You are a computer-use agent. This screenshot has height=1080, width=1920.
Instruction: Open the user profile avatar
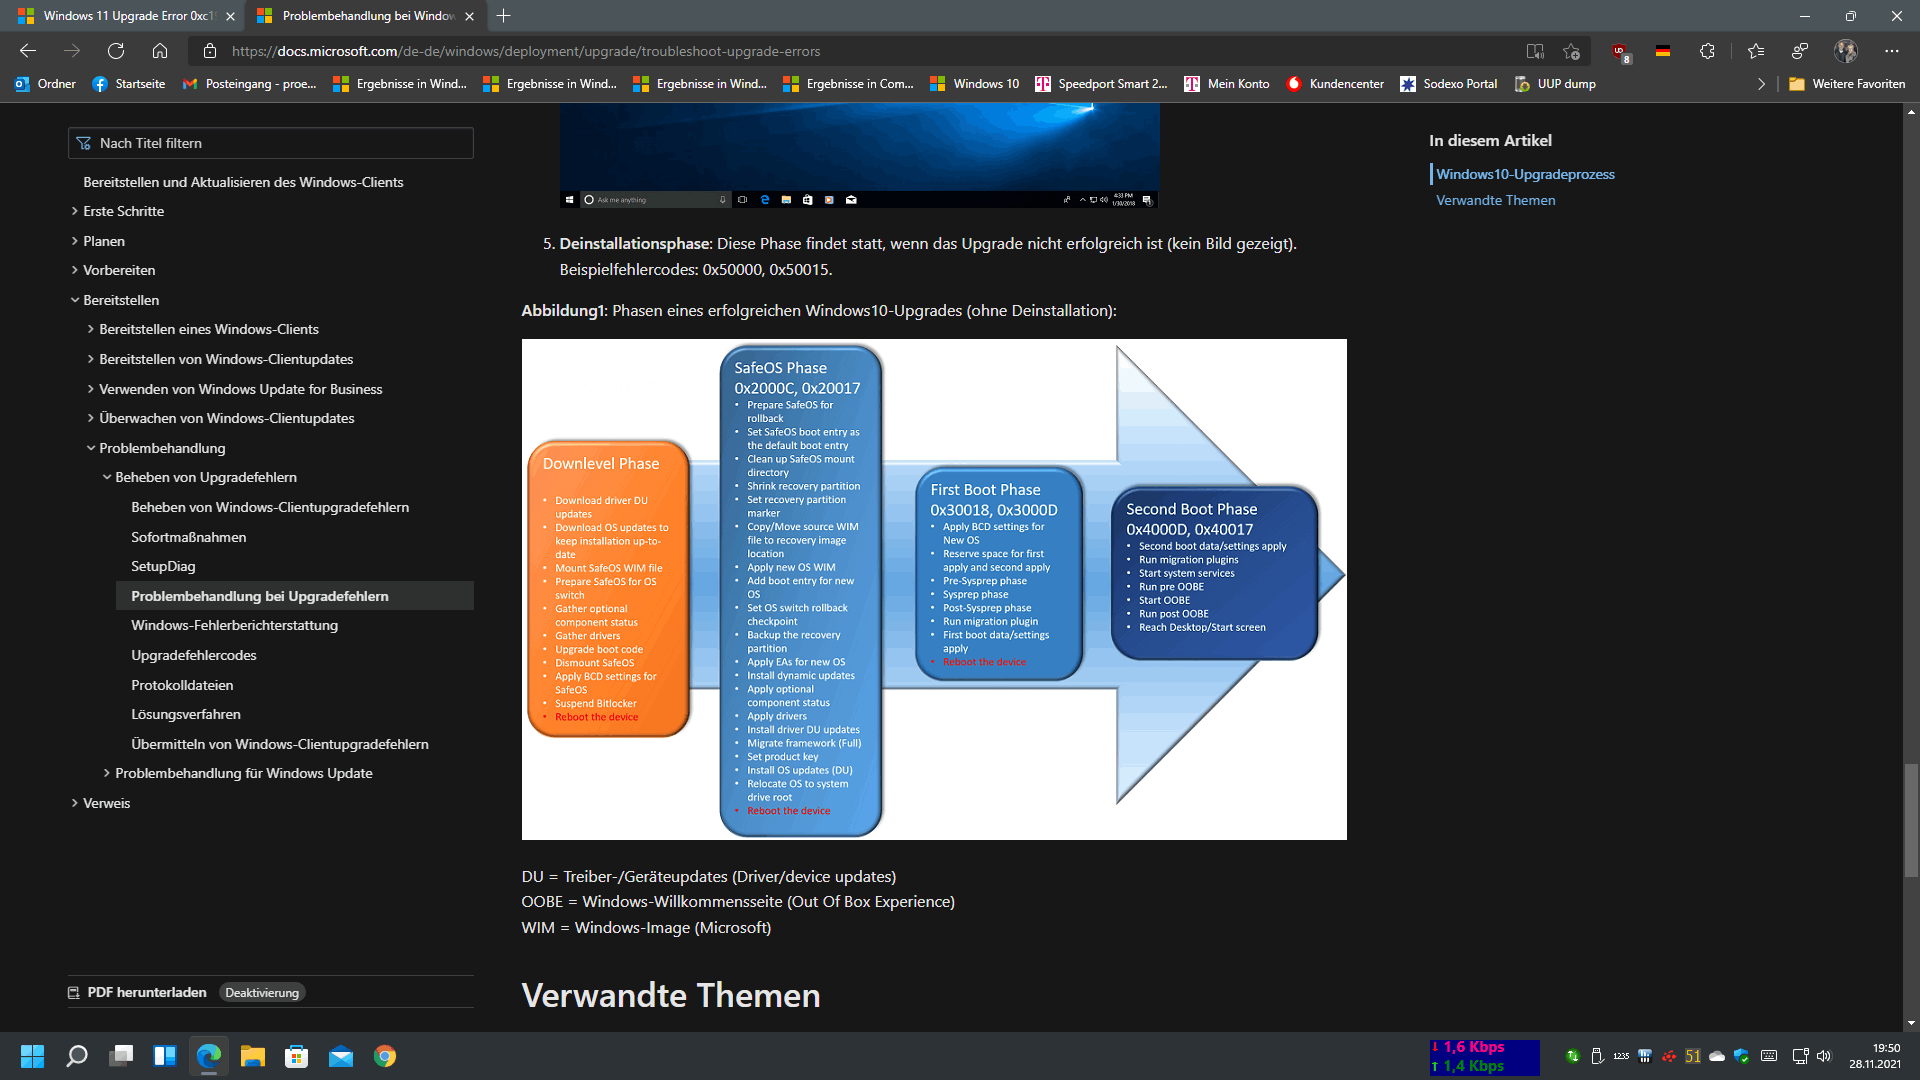pos(1846,51)
